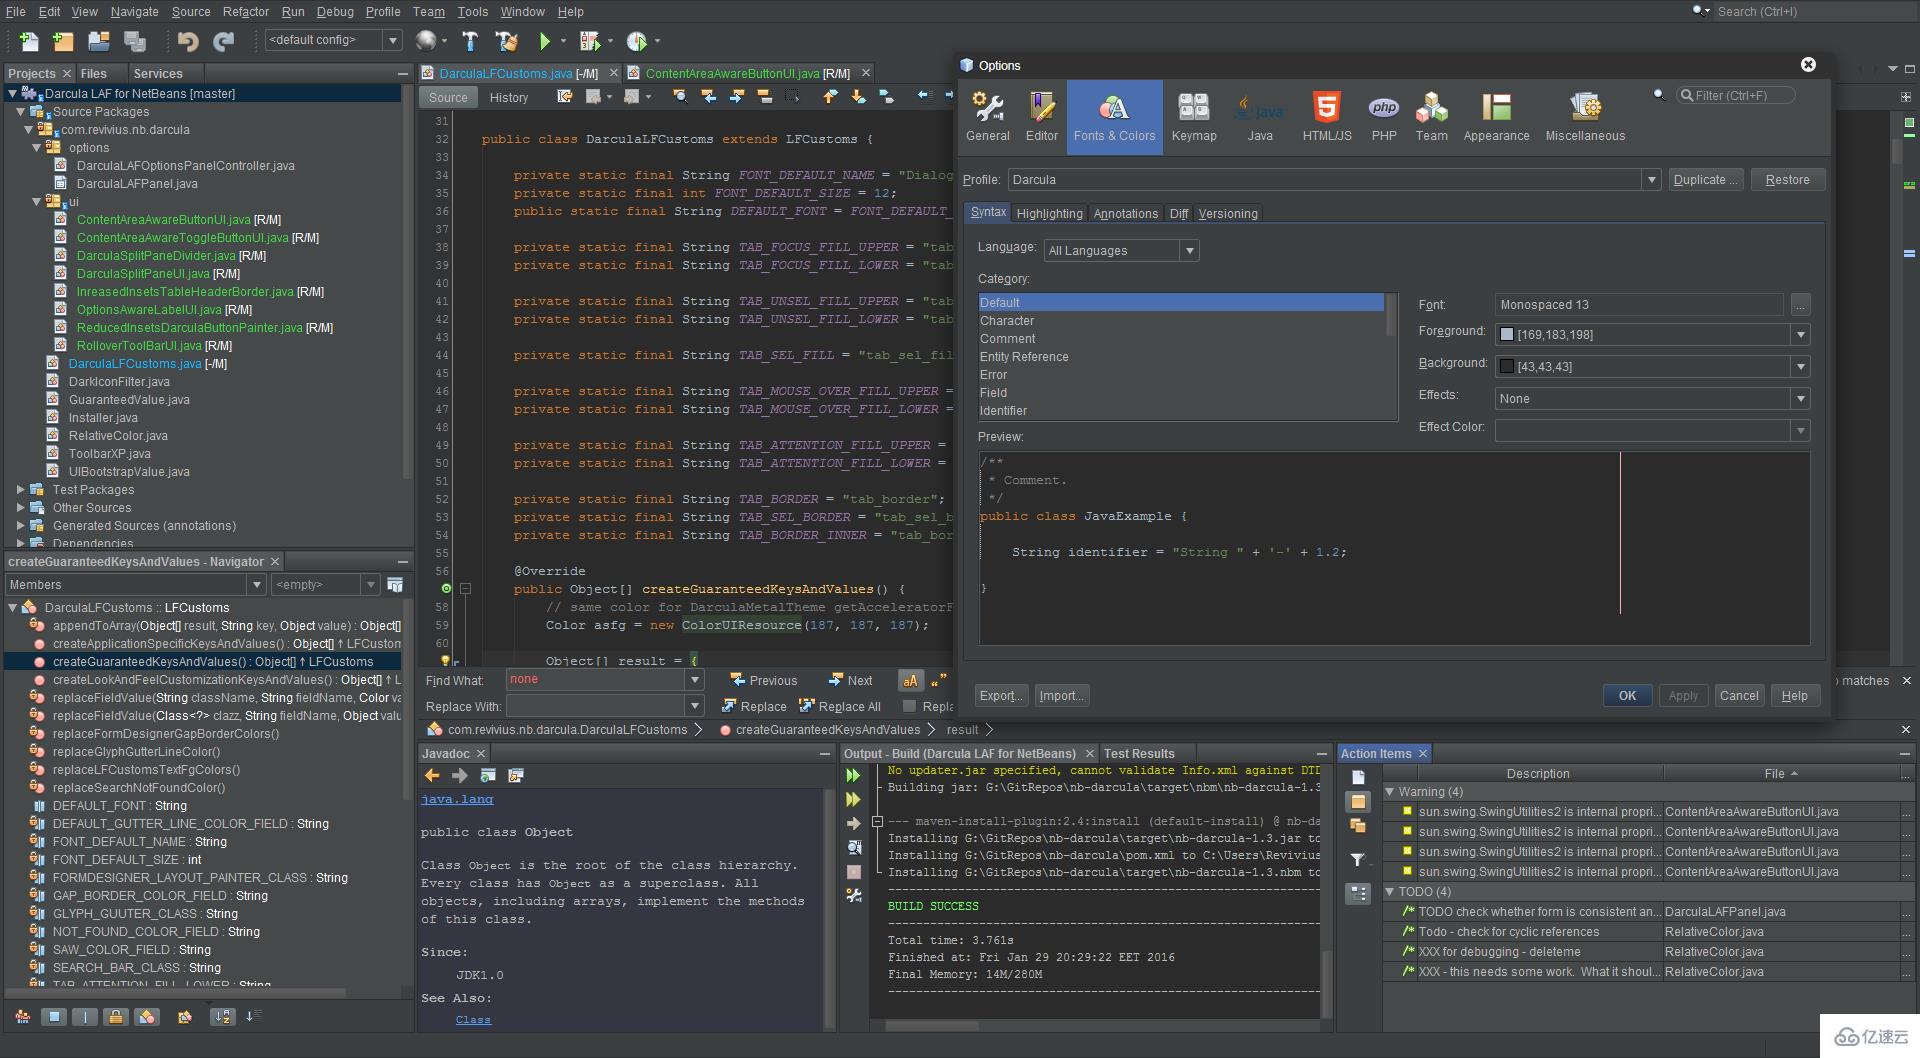Screen dimensions: 1920x1058
Task: Open the Effects None dropdown
Action: point(1800,399)
